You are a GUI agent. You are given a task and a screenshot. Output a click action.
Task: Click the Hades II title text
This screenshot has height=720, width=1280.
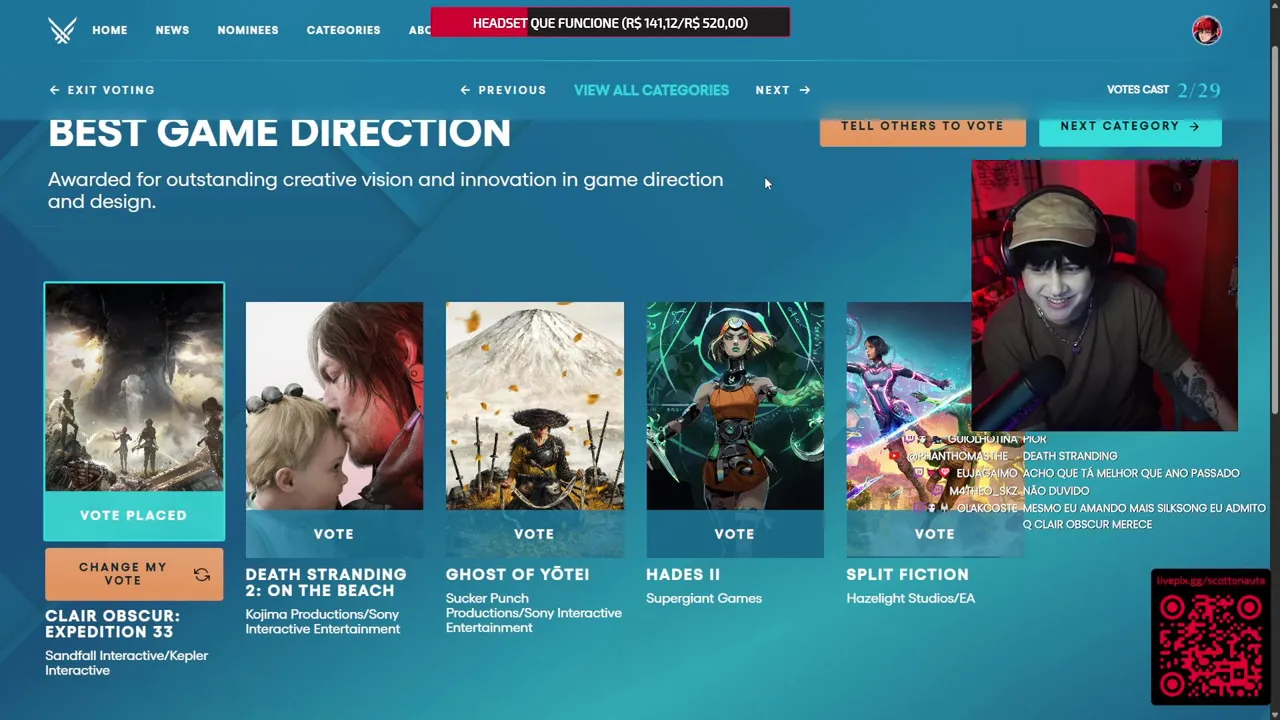coord(683,574)
